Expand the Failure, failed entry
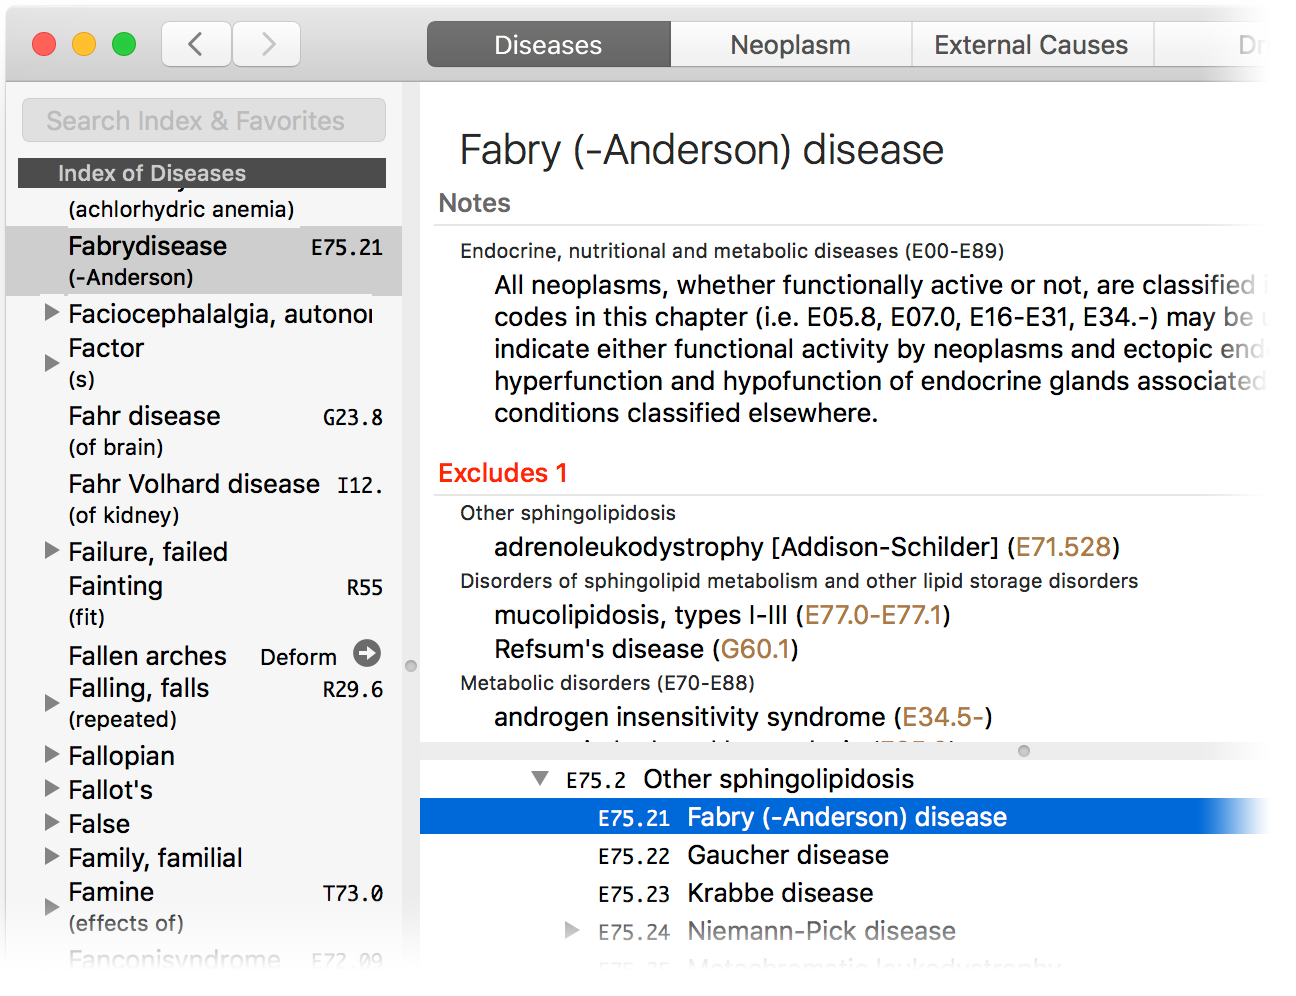 [52, 550]
